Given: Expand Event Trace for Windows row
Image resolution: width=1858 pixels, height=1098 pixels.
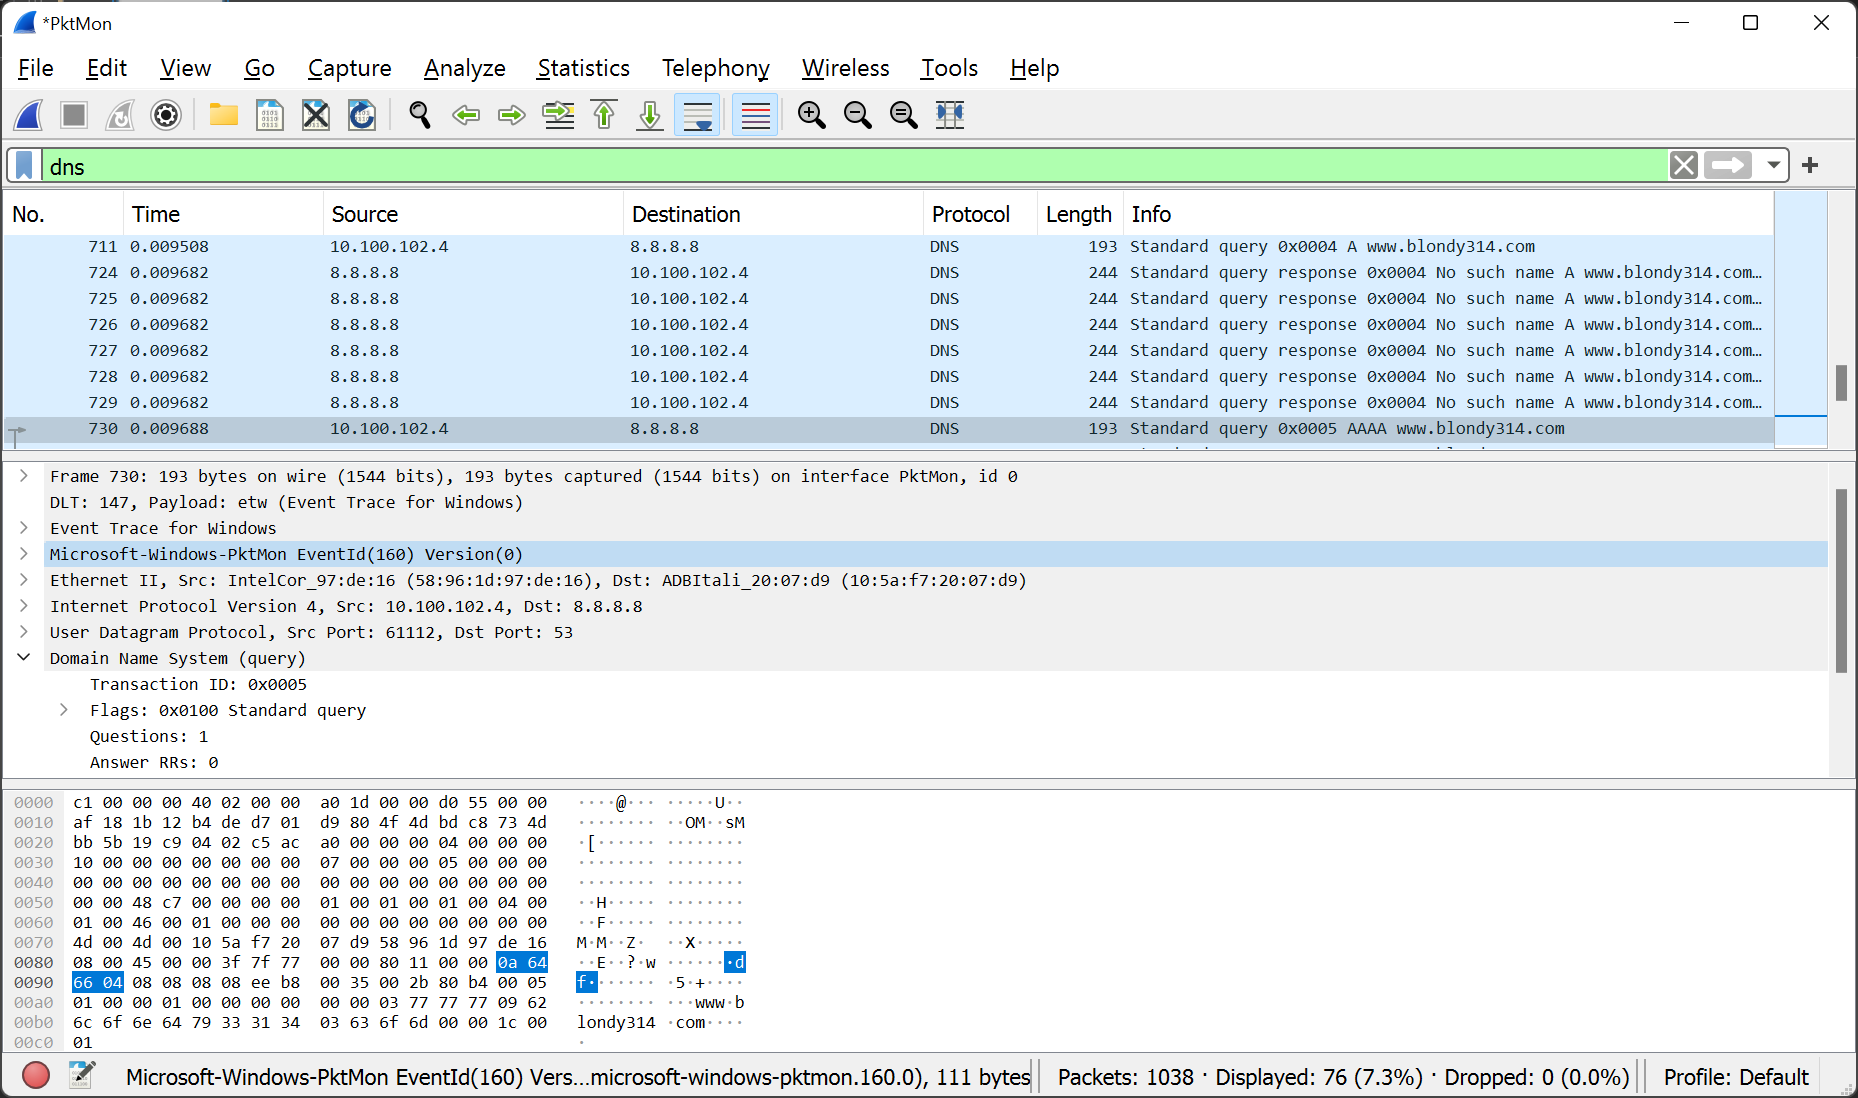Looking at the screenshot, I should [24, 528].
